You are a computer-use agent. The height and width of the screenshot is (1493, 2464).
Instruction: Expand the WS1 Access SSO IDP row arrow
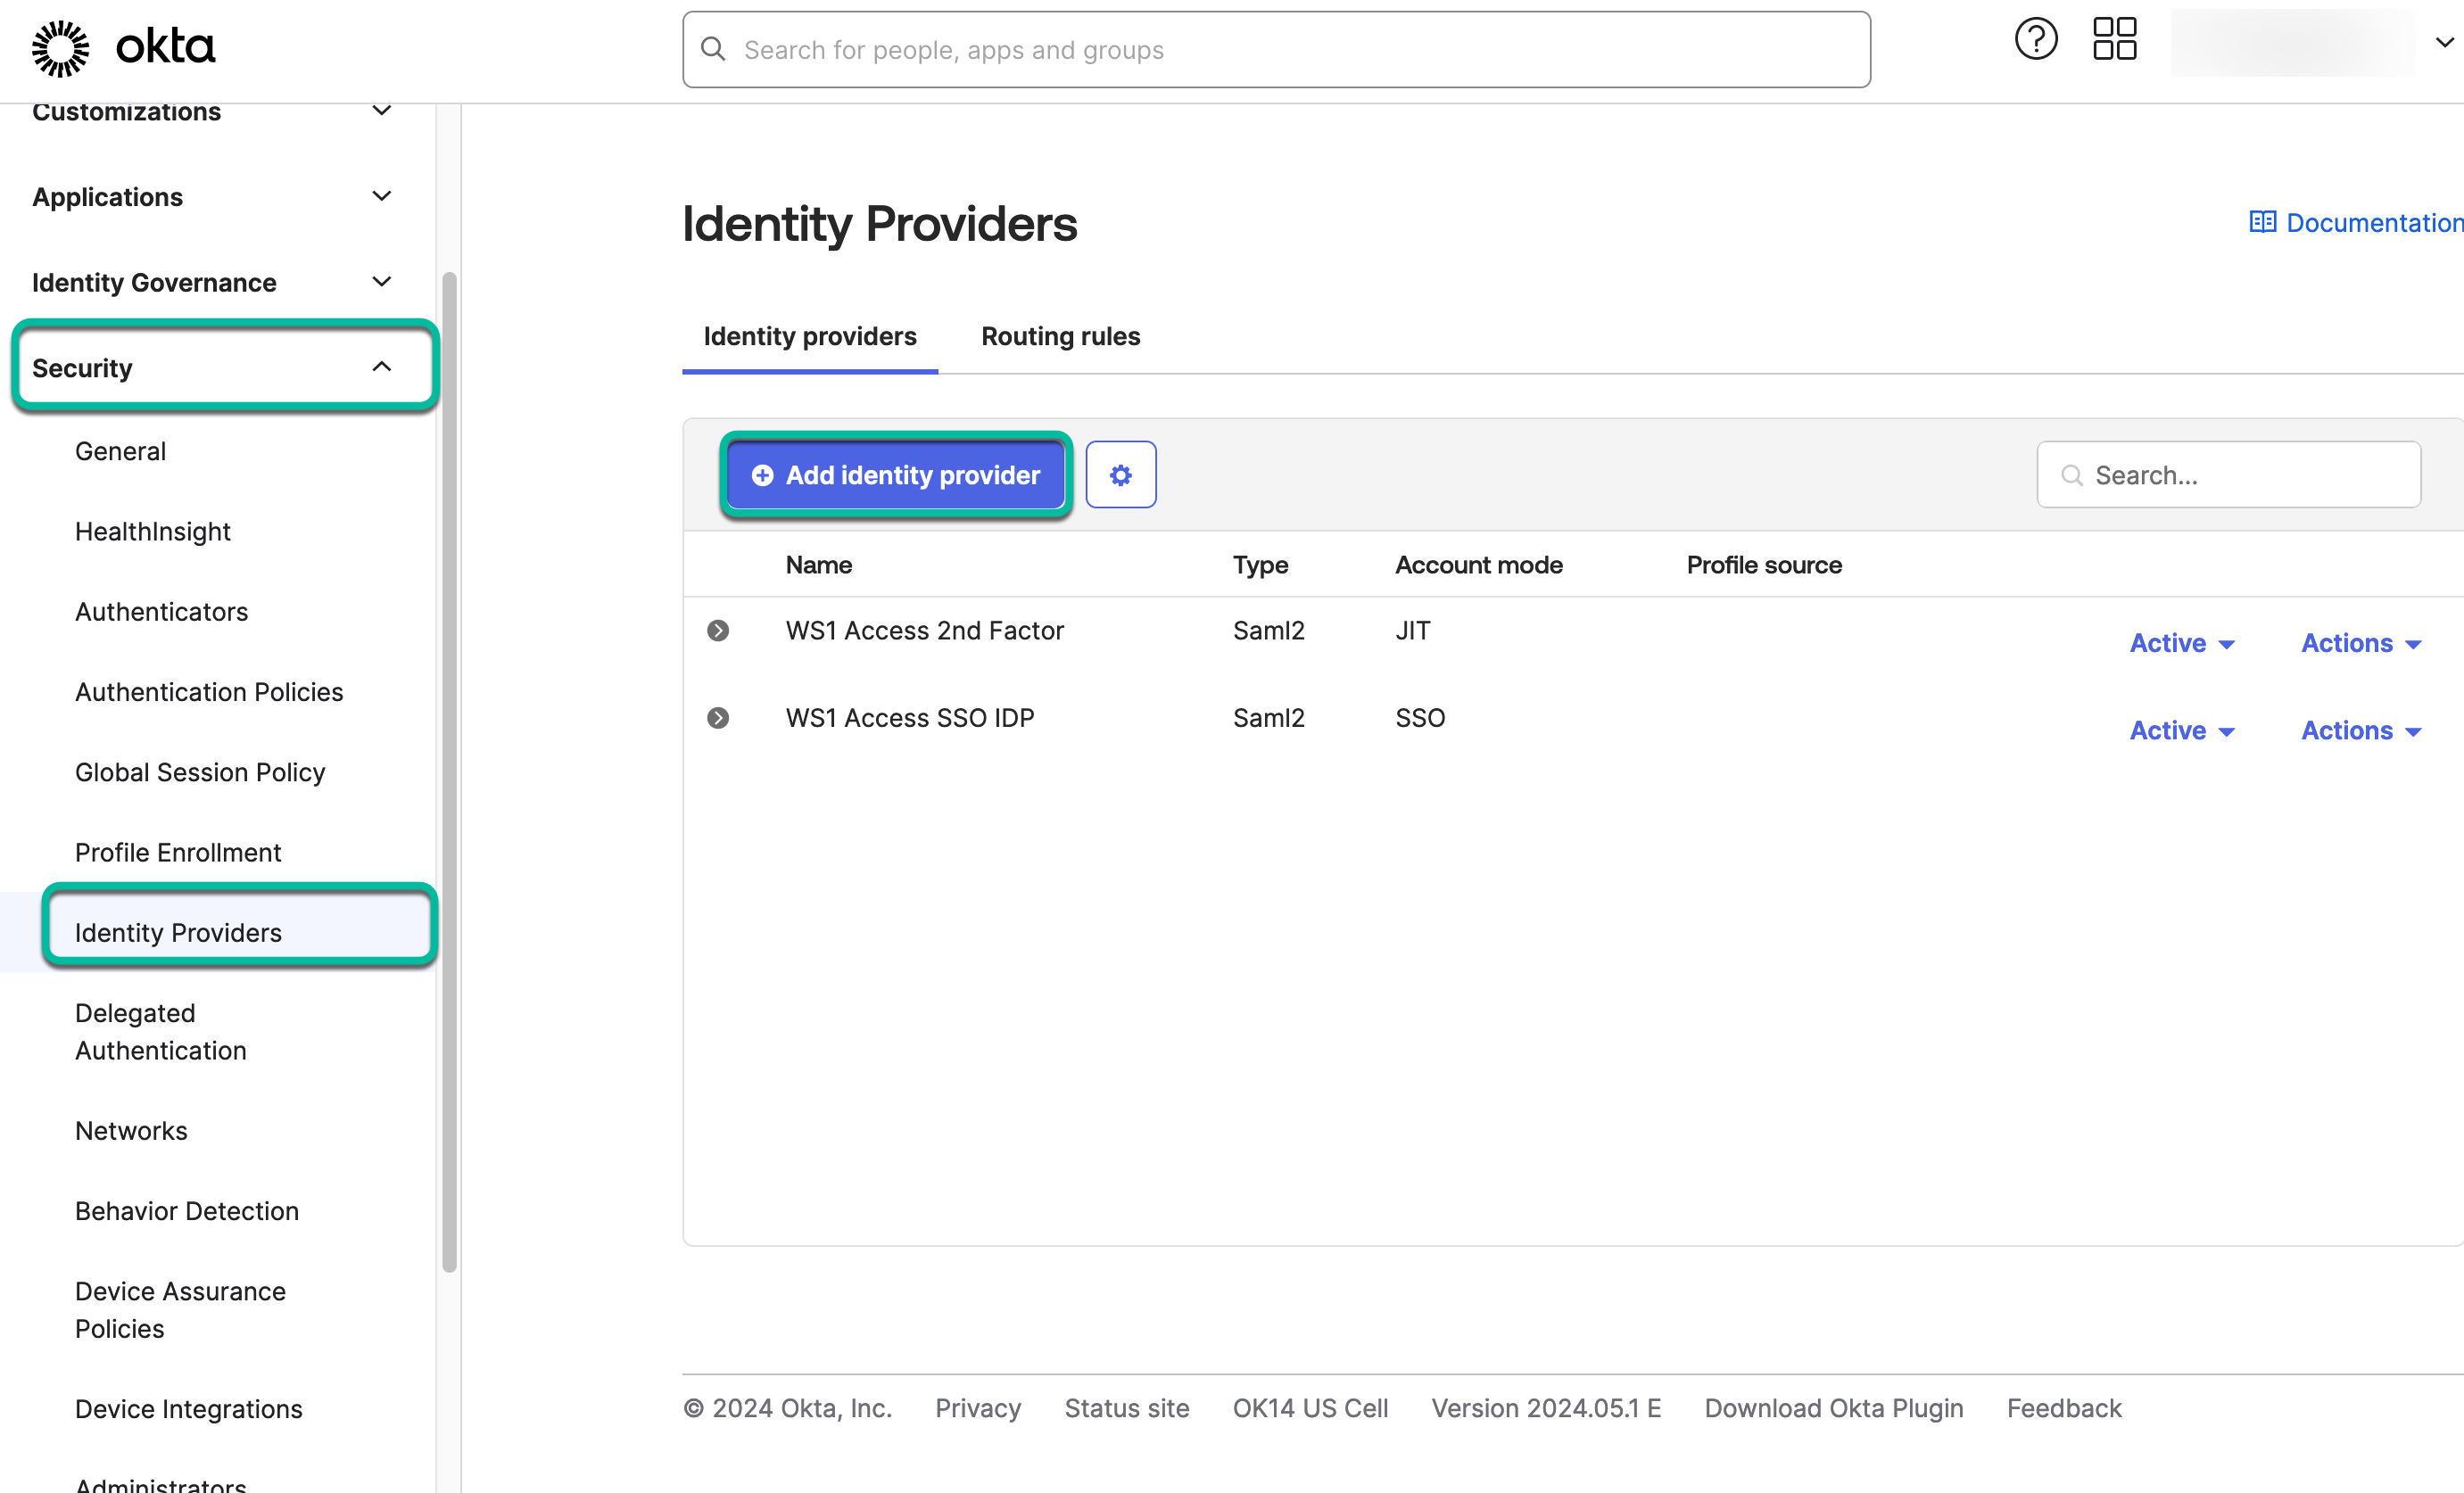(x=719, y=717)
